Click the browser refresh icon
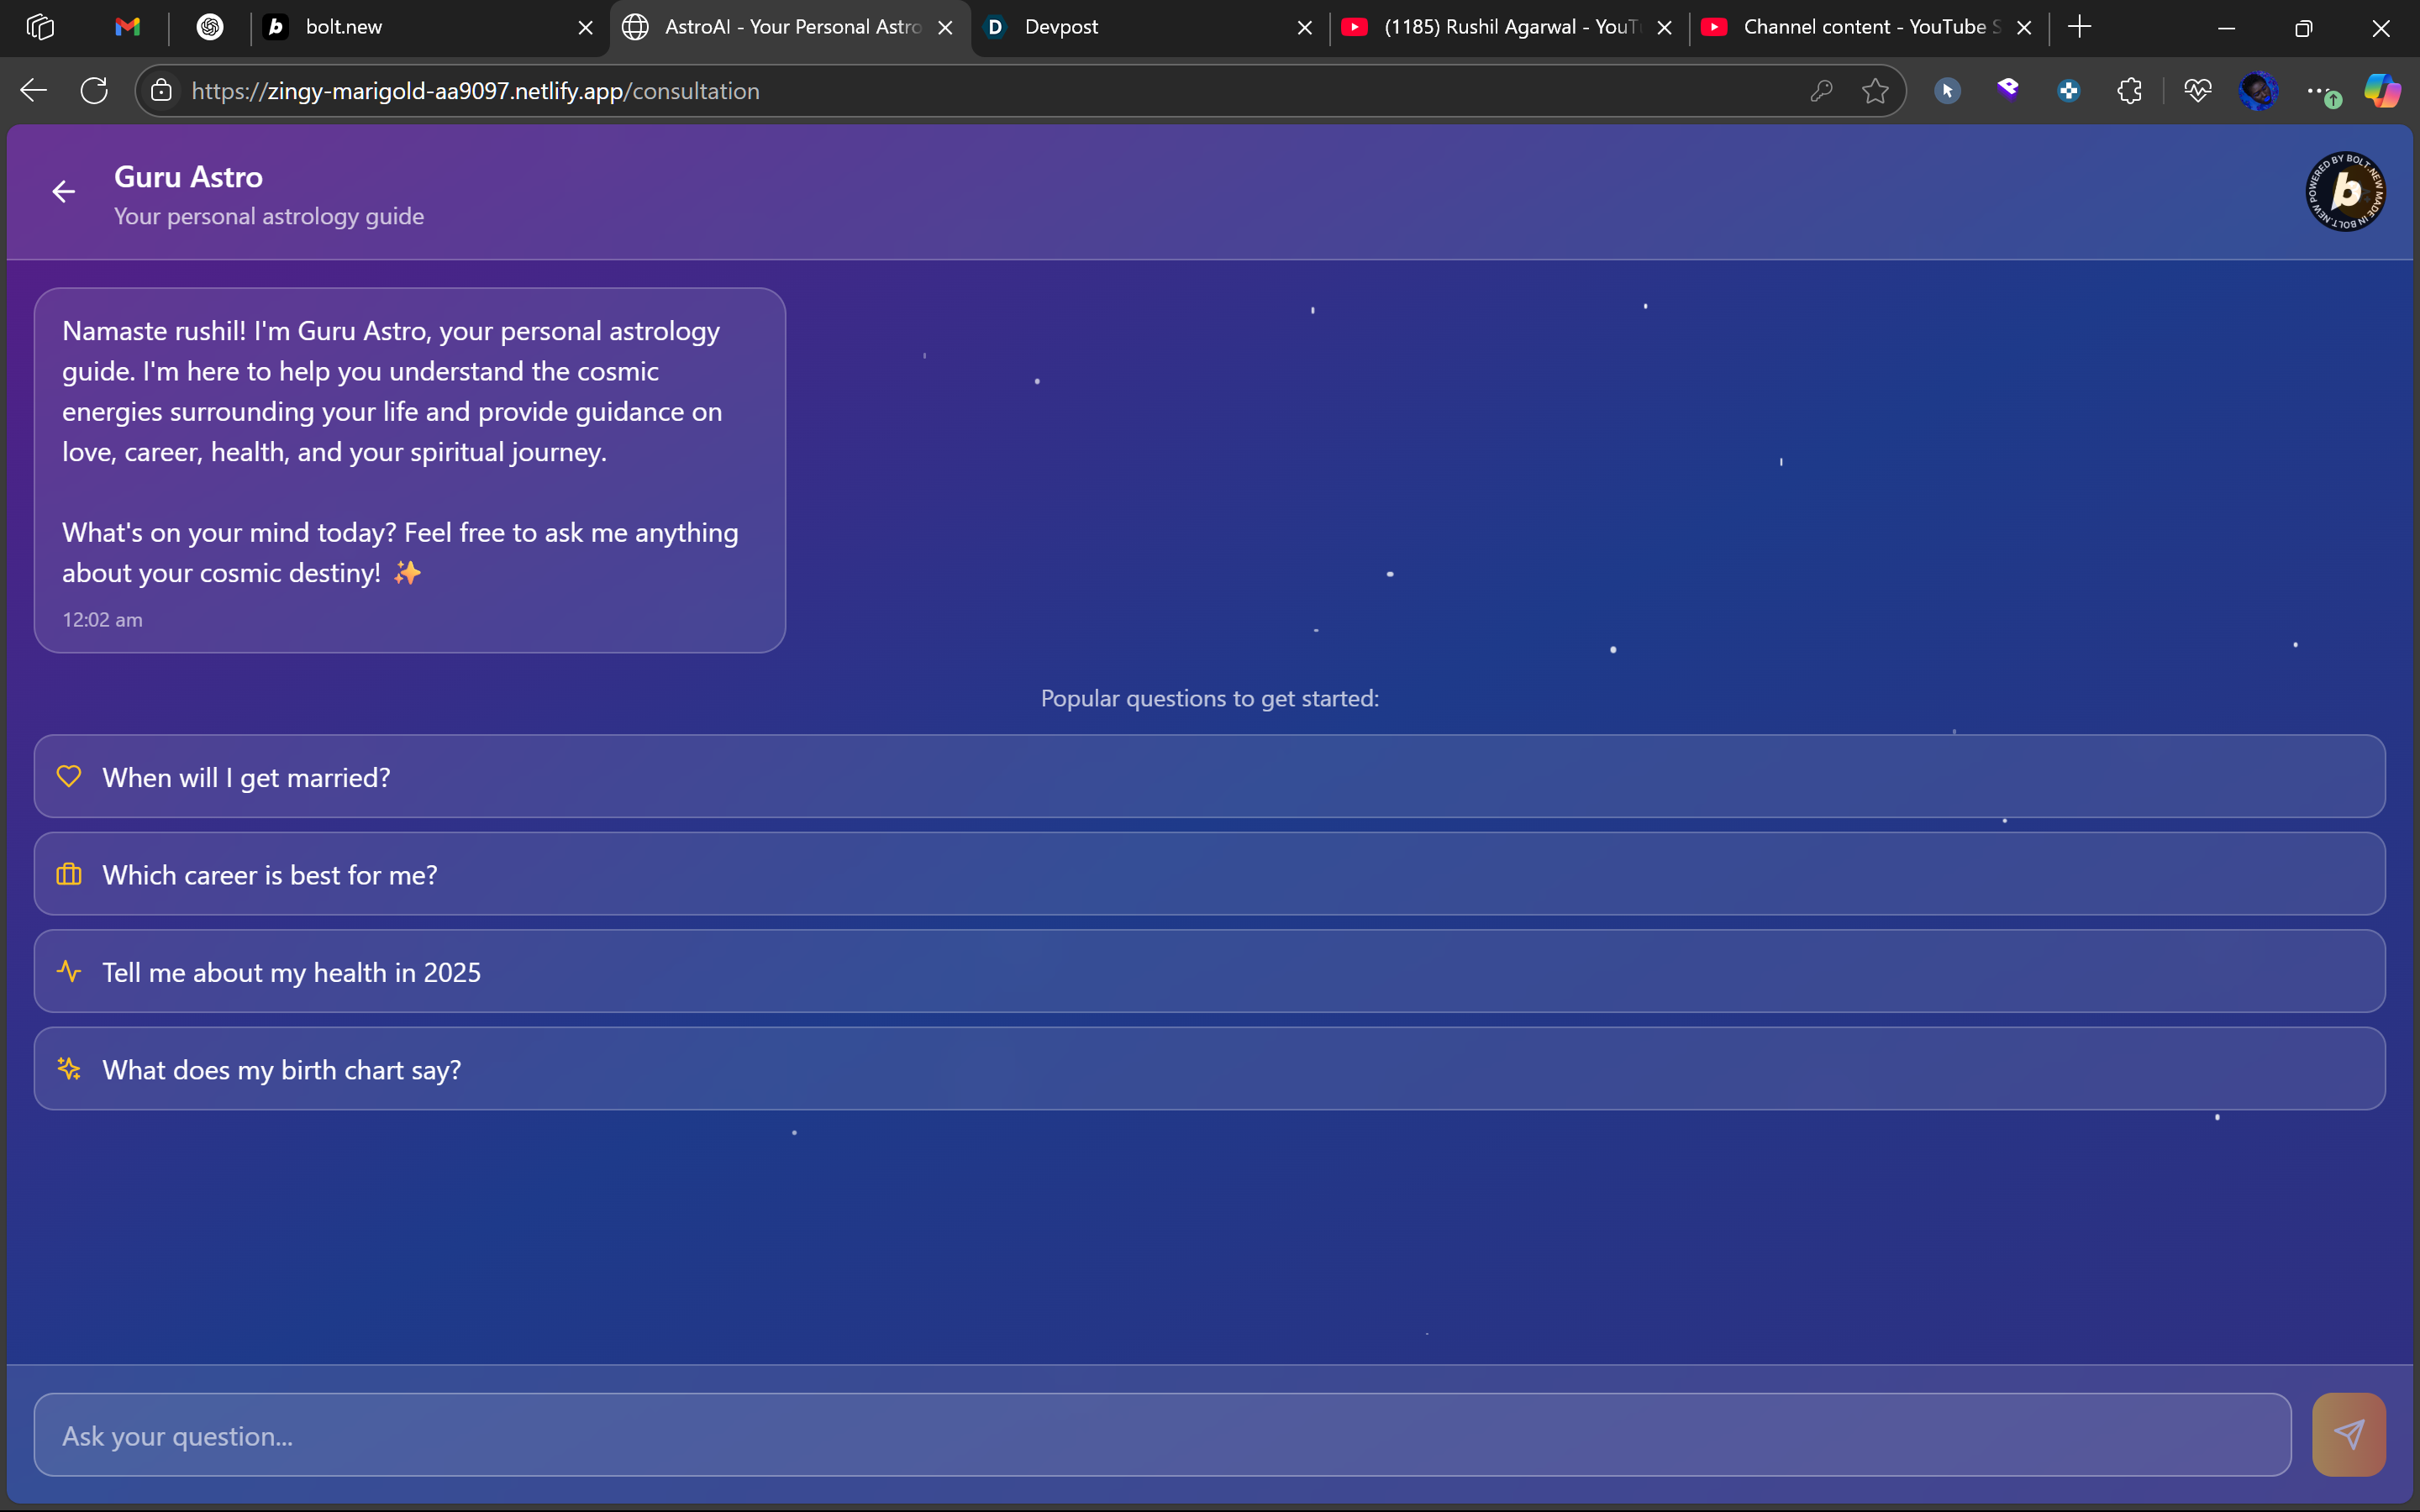 pos(94,91)
